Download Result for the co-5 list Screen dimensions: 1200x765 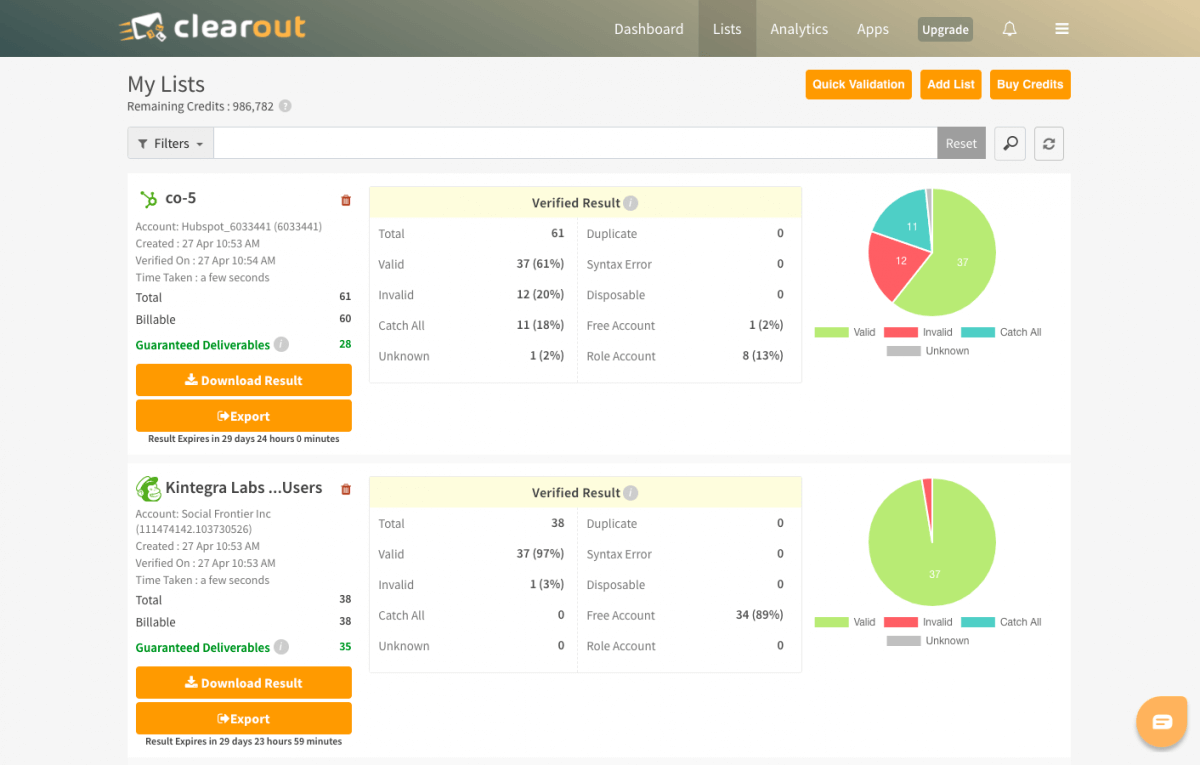pyautogui.click(x=243, y=380)
